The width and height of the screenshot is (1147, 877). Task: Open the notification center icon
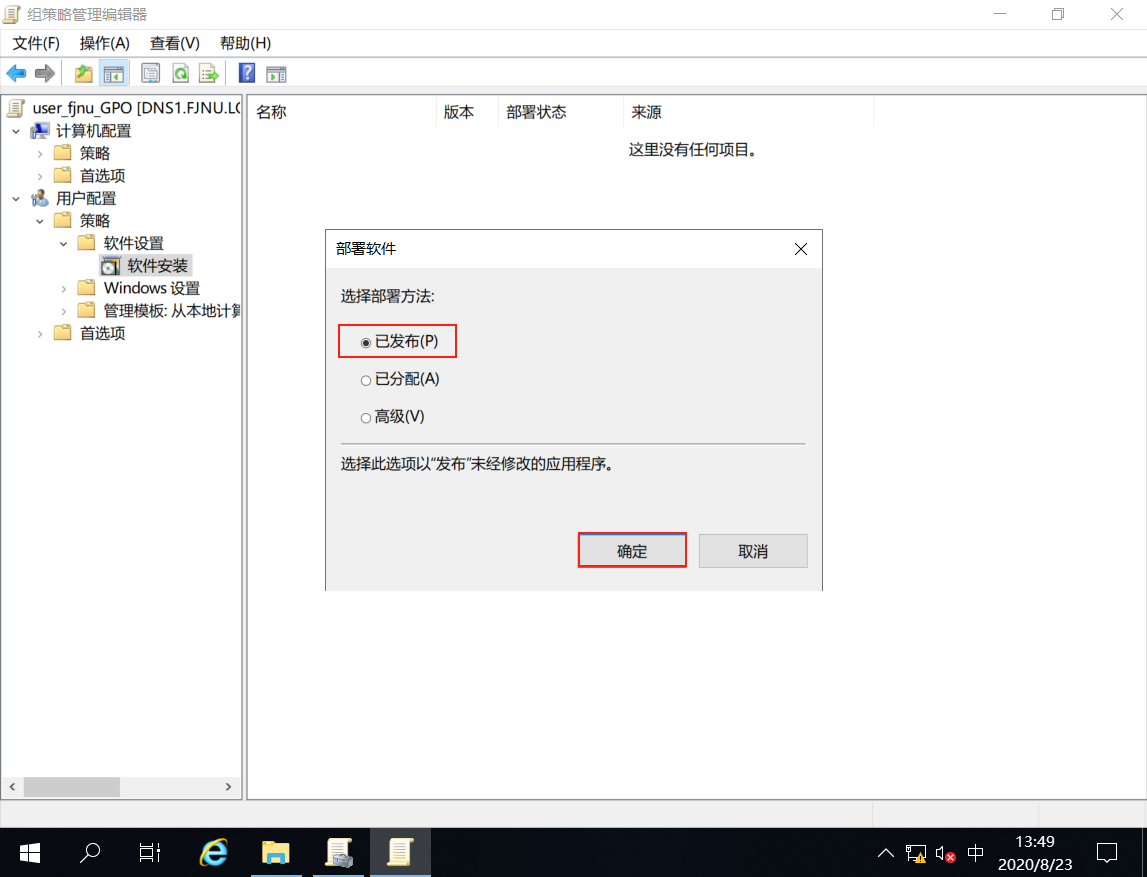1107,853
